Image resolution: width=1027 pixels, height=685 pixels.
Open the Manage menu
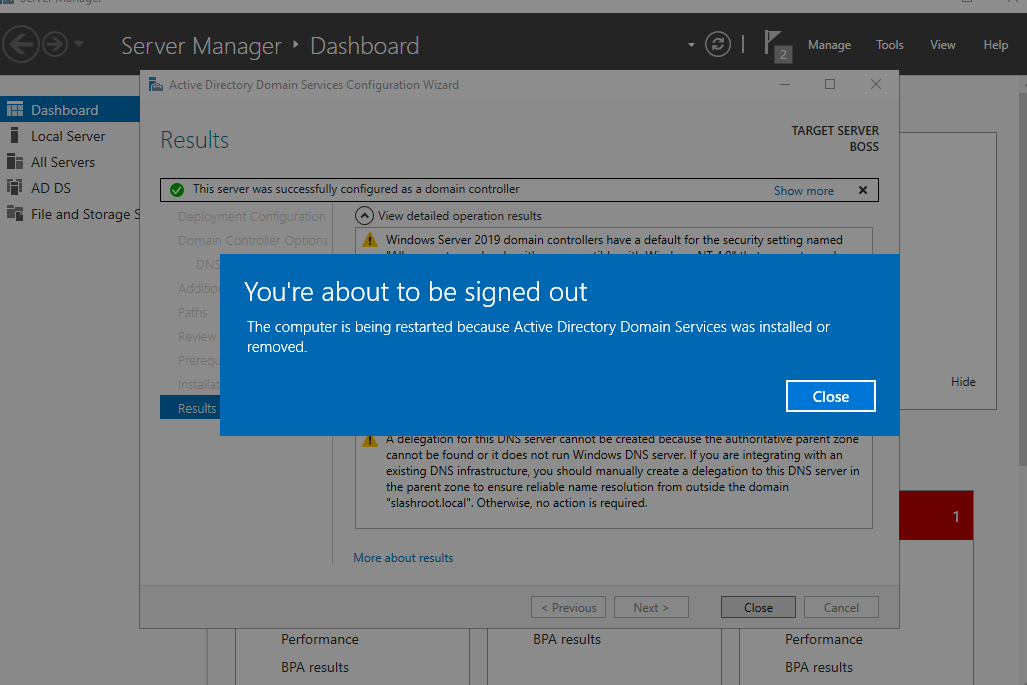click(x=829, y=45)
